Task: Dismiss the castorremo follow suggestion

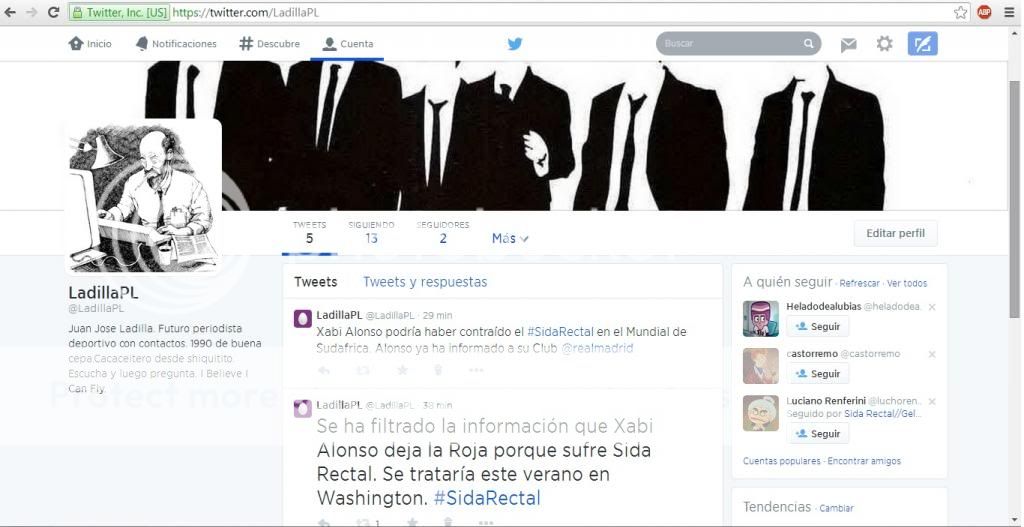Action: point(932,354)
